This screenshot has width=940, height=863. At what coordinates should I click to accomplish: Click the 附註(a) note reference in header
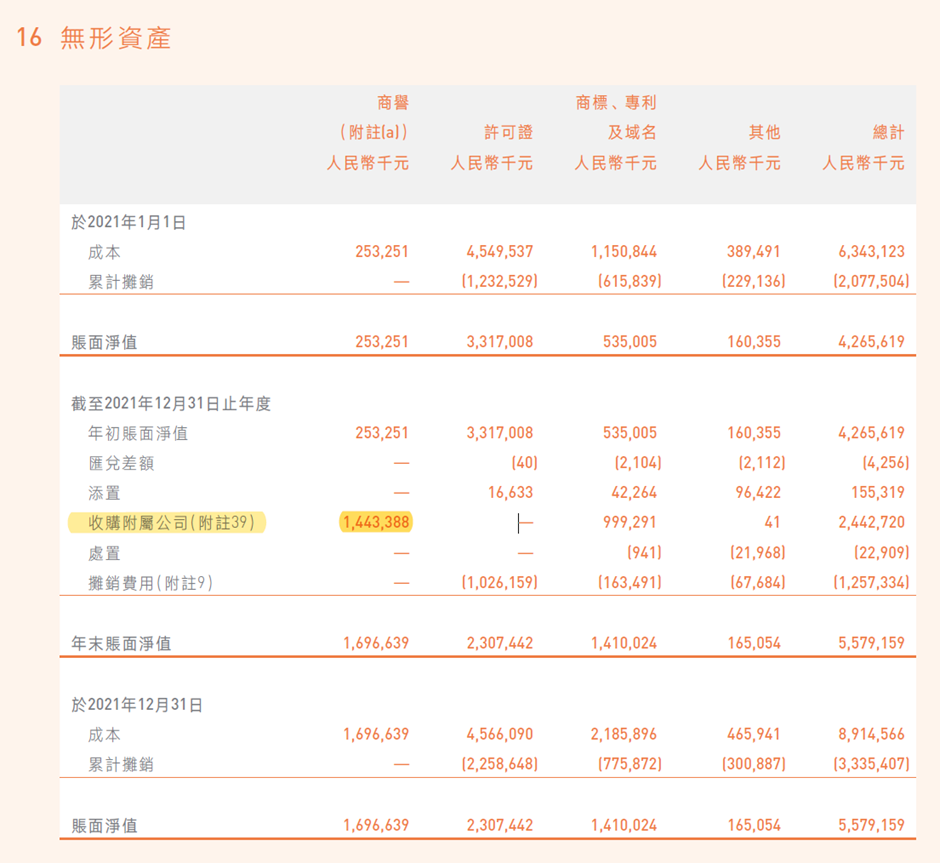373,132
